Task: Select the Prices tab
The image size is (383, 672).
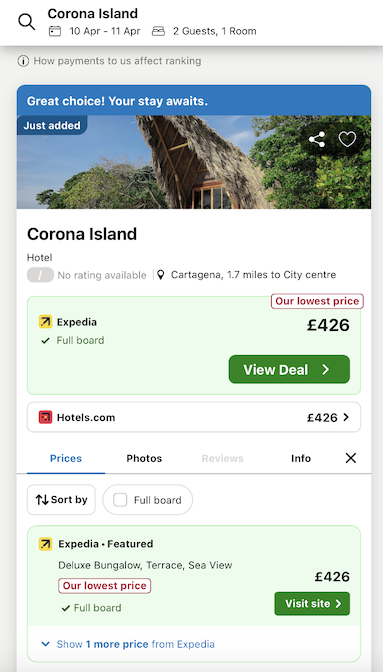Action: coord(66,458)
